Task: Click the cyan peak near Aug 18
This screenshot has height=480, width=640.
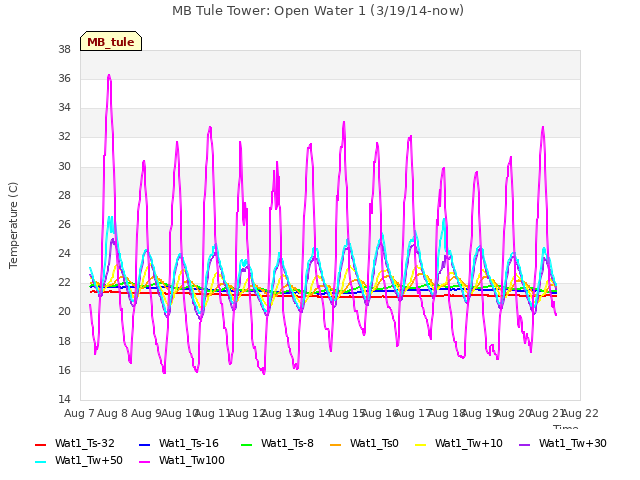Action: (x=444, y=220)
